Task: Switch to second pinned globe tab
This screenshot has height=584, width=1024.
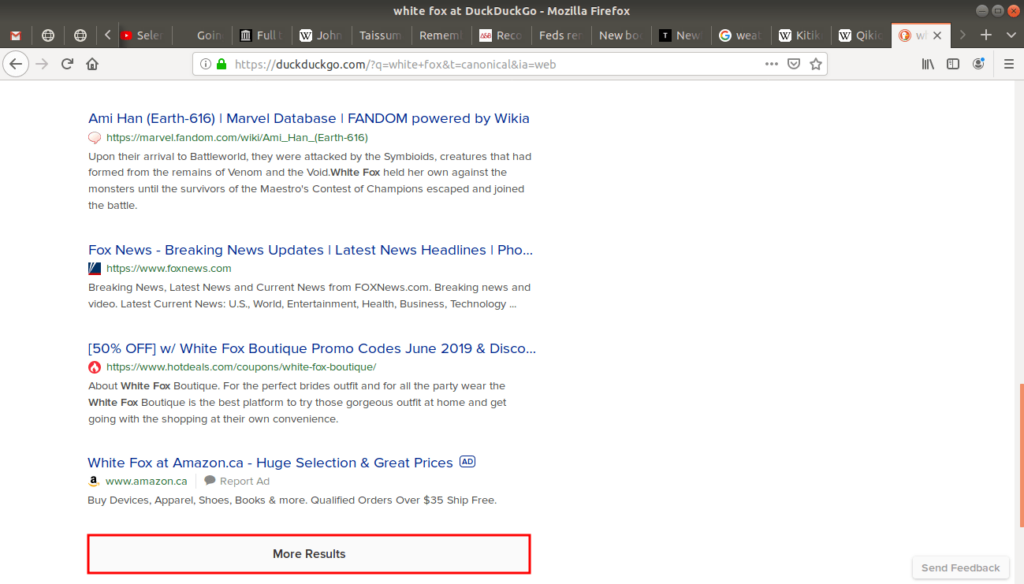Action: [80, 35]
